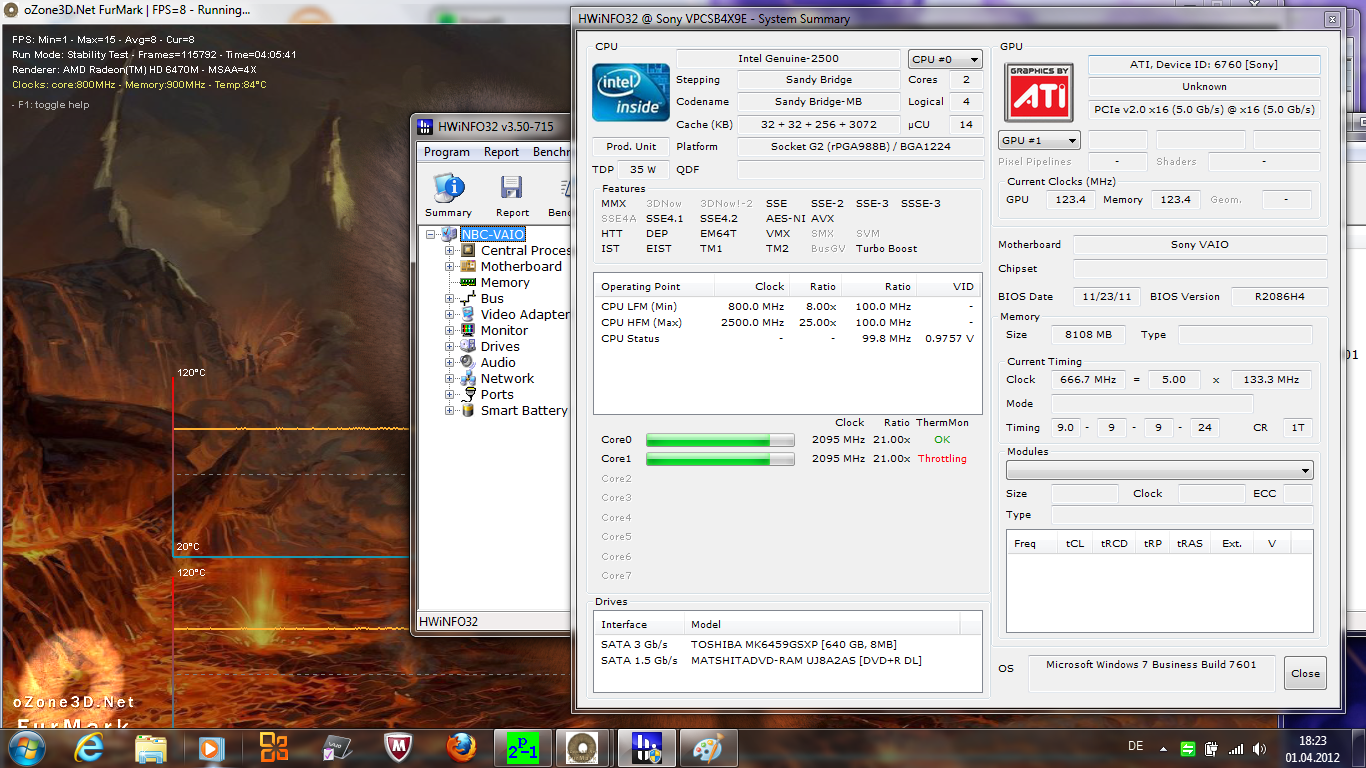Click the Intel inside CPU logo

631,91
